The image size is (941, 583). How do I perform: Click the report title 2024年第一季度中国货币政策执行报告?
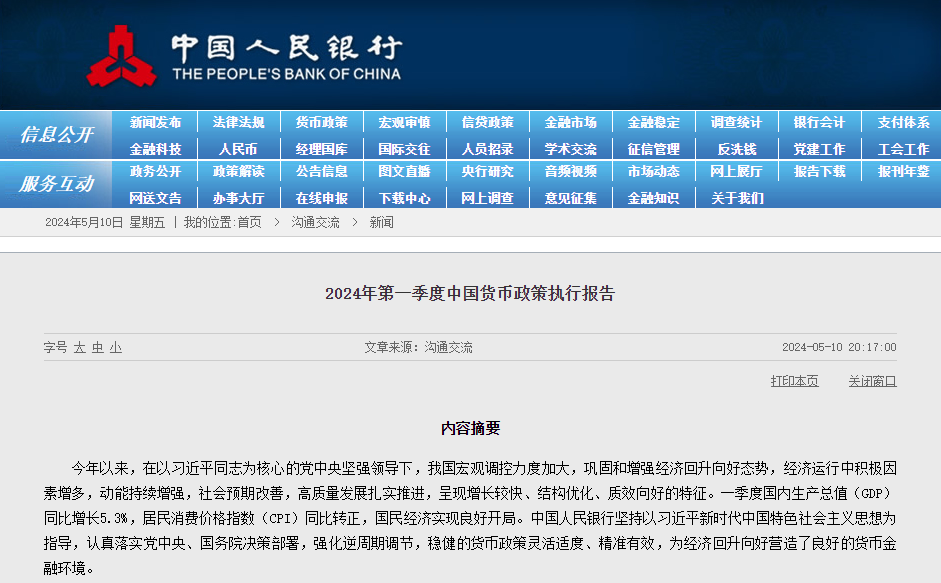coord(470,294)
